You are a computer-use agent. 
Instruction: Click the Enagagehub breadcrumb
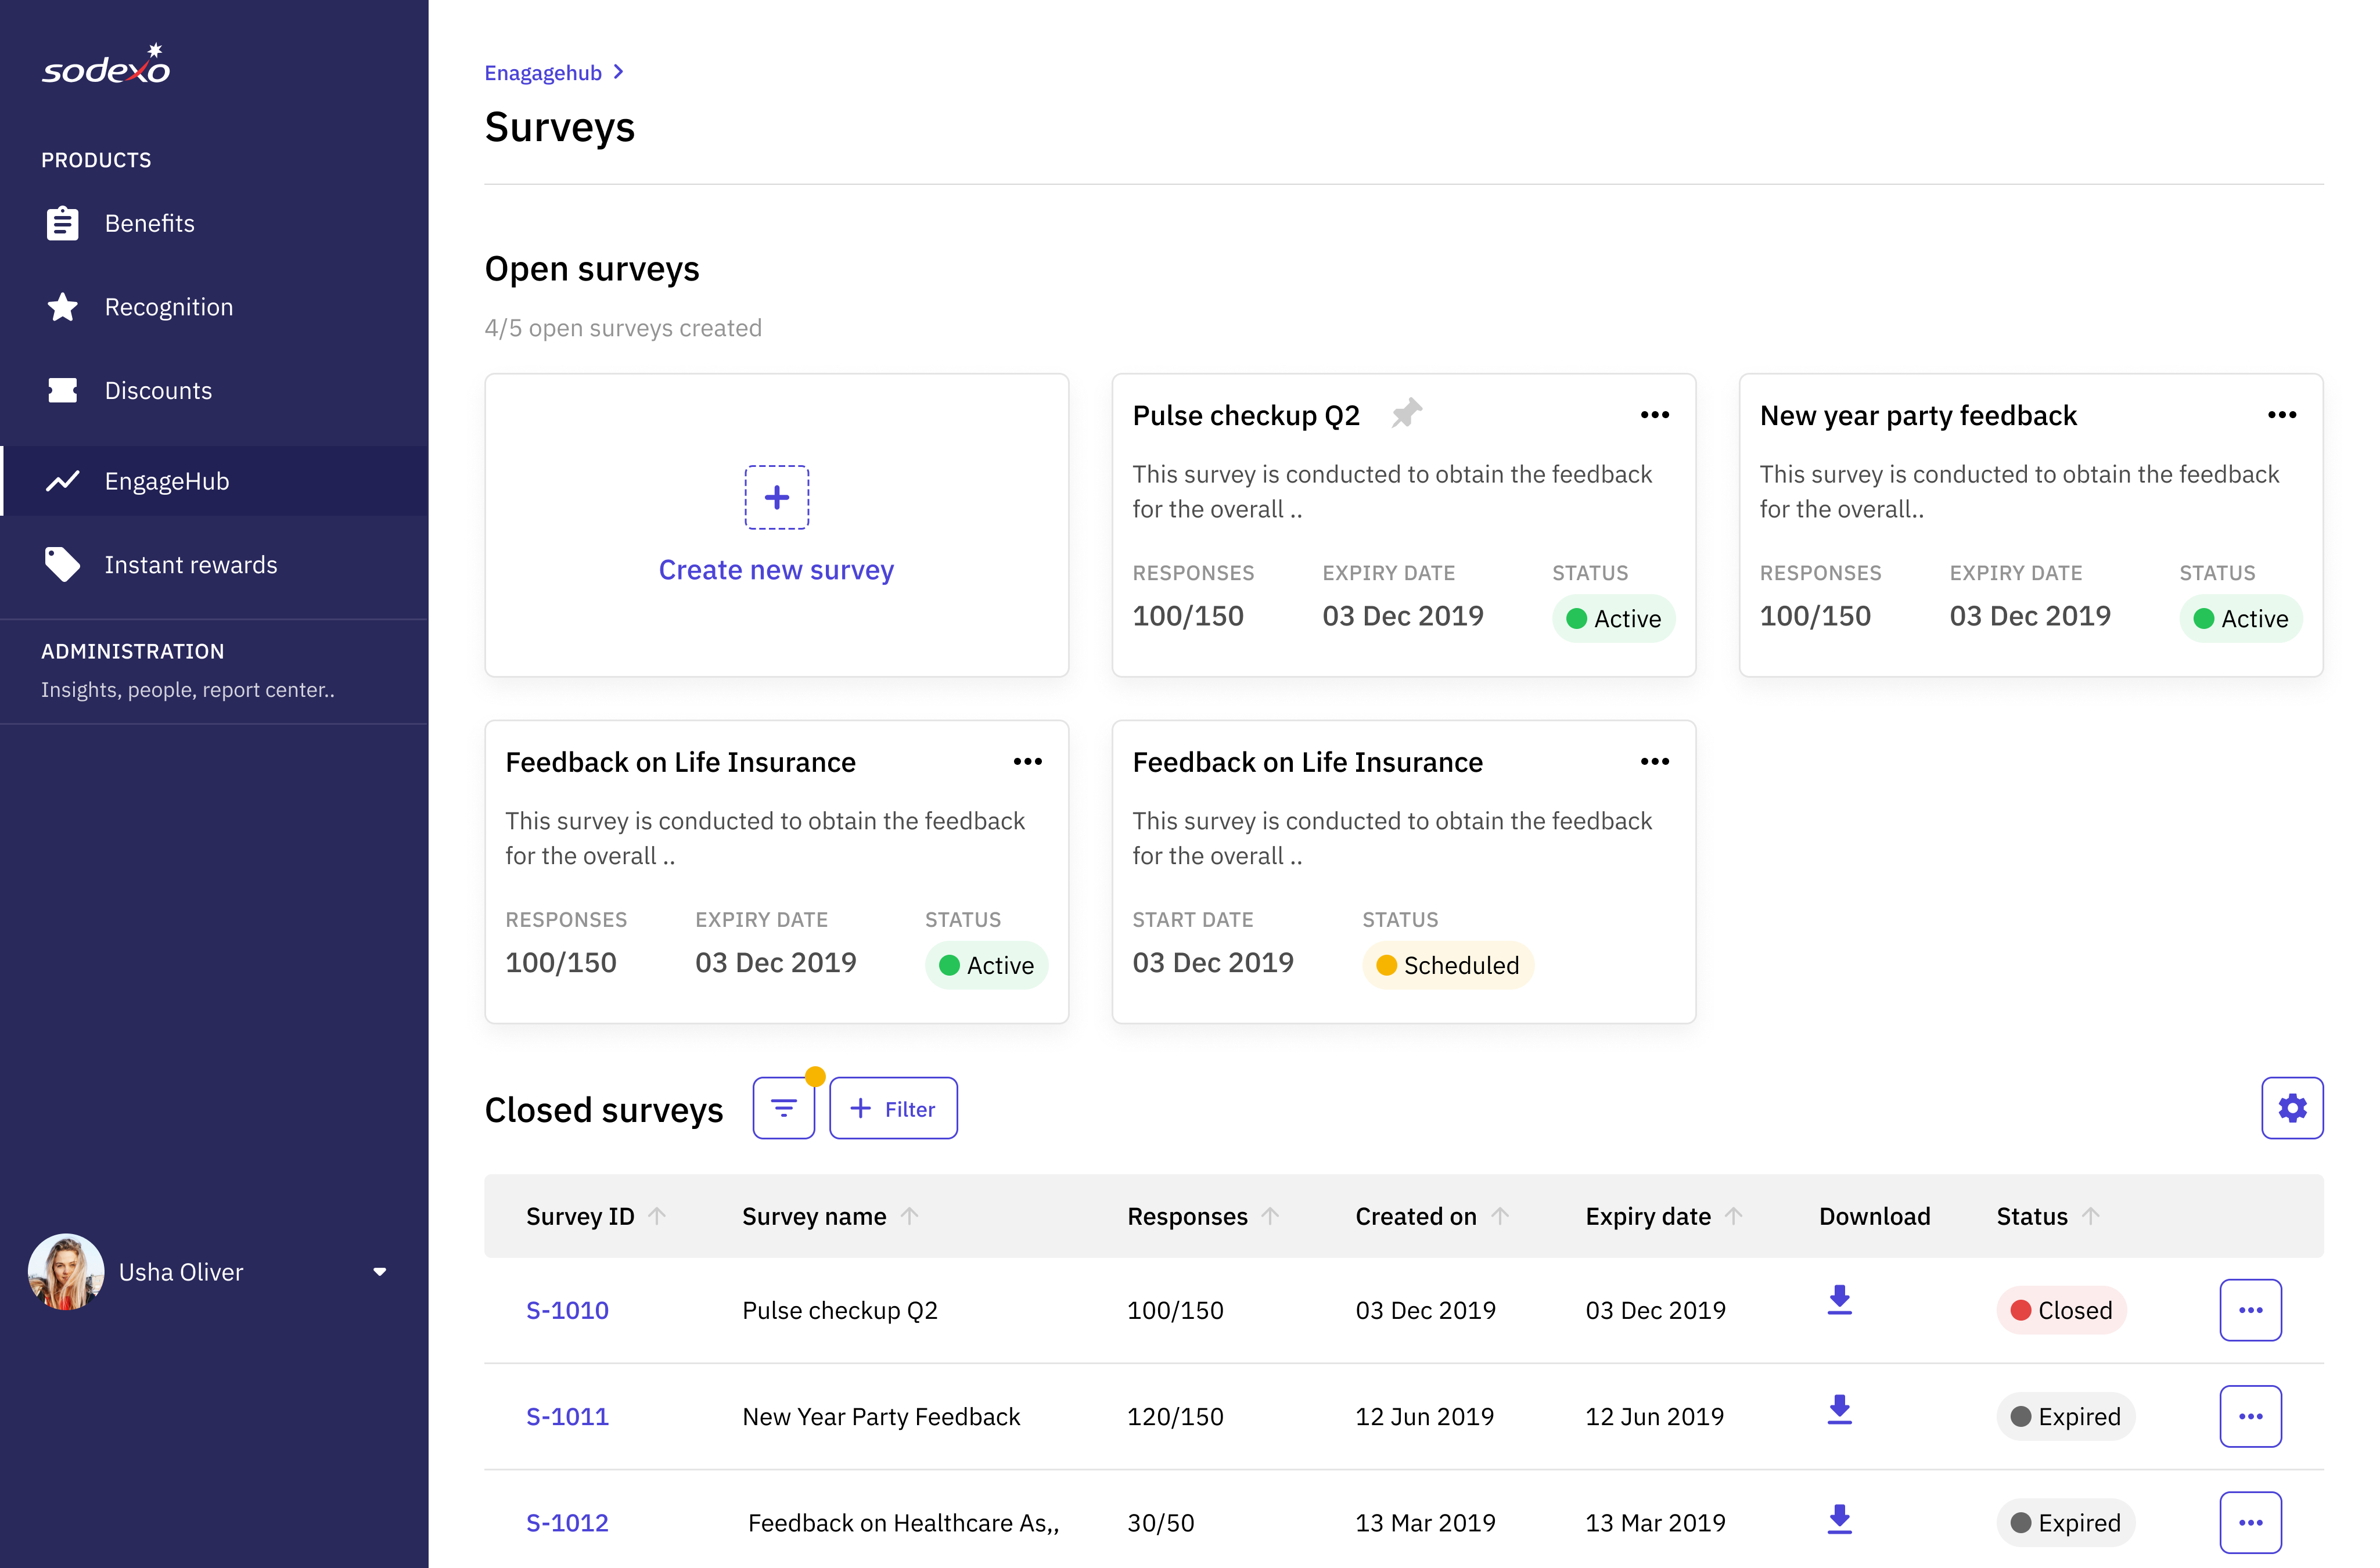pos(542,73)
